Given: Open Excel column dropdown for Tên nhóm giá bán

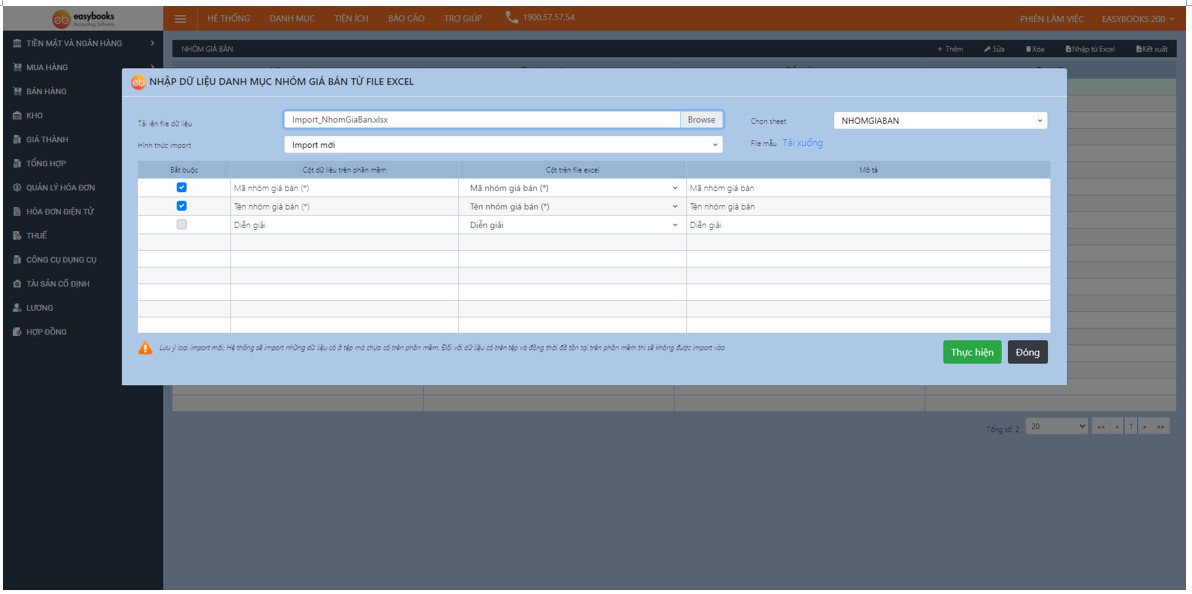Looking at the screenshot, I should (x=572, y=206).
